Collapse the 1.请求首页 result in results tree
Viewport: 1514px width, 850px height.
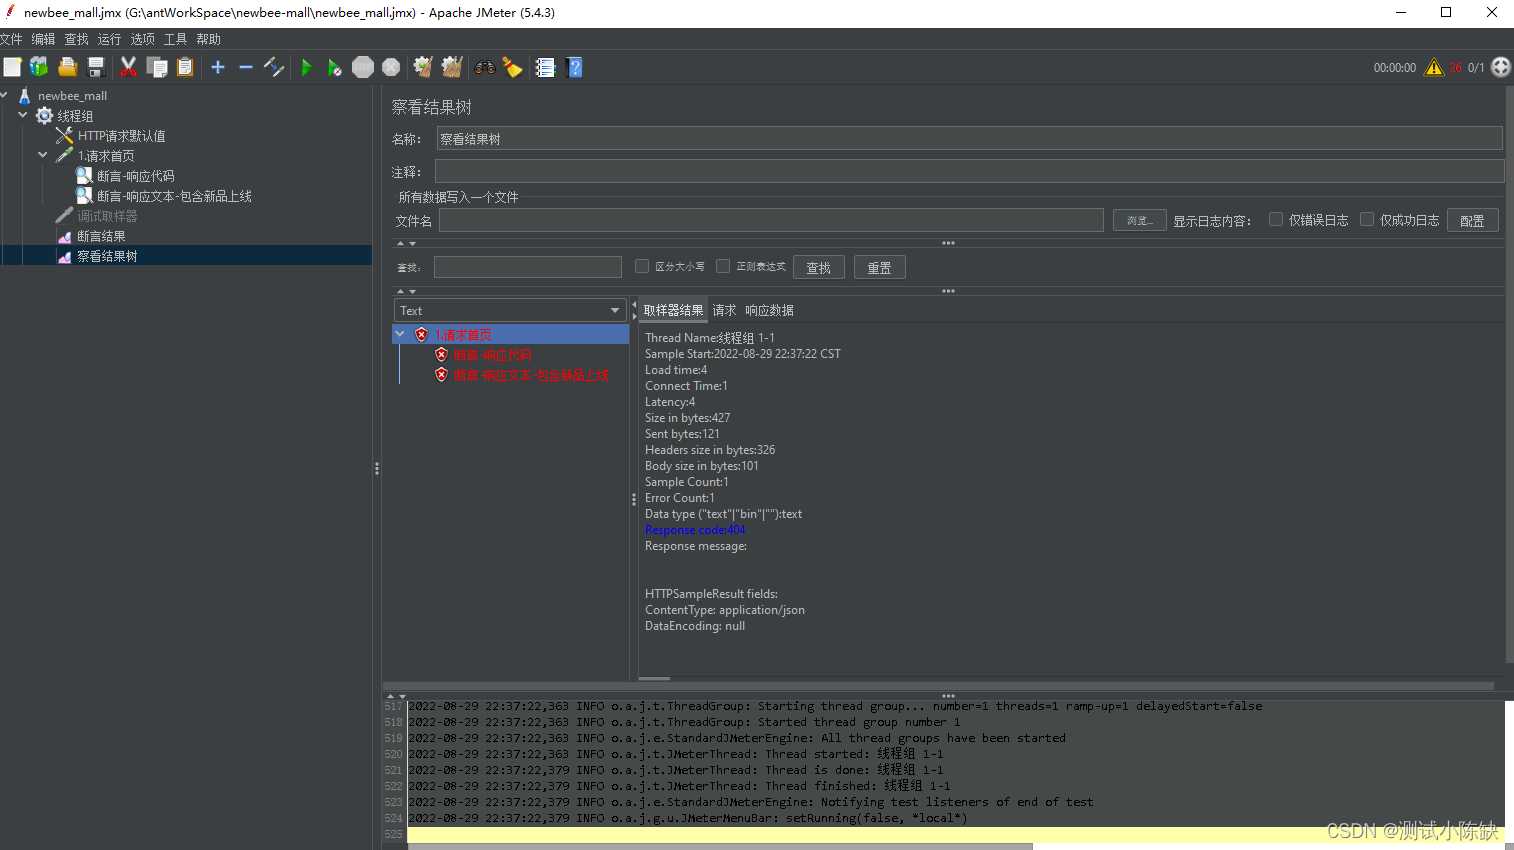pos(400,334)
